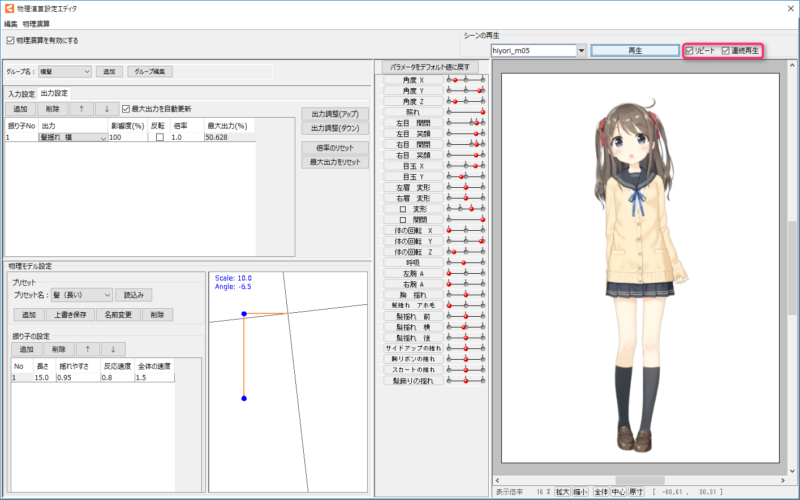Click the preview vertical scrollbar down arrow
800x500 pixels.
(792, 471)
